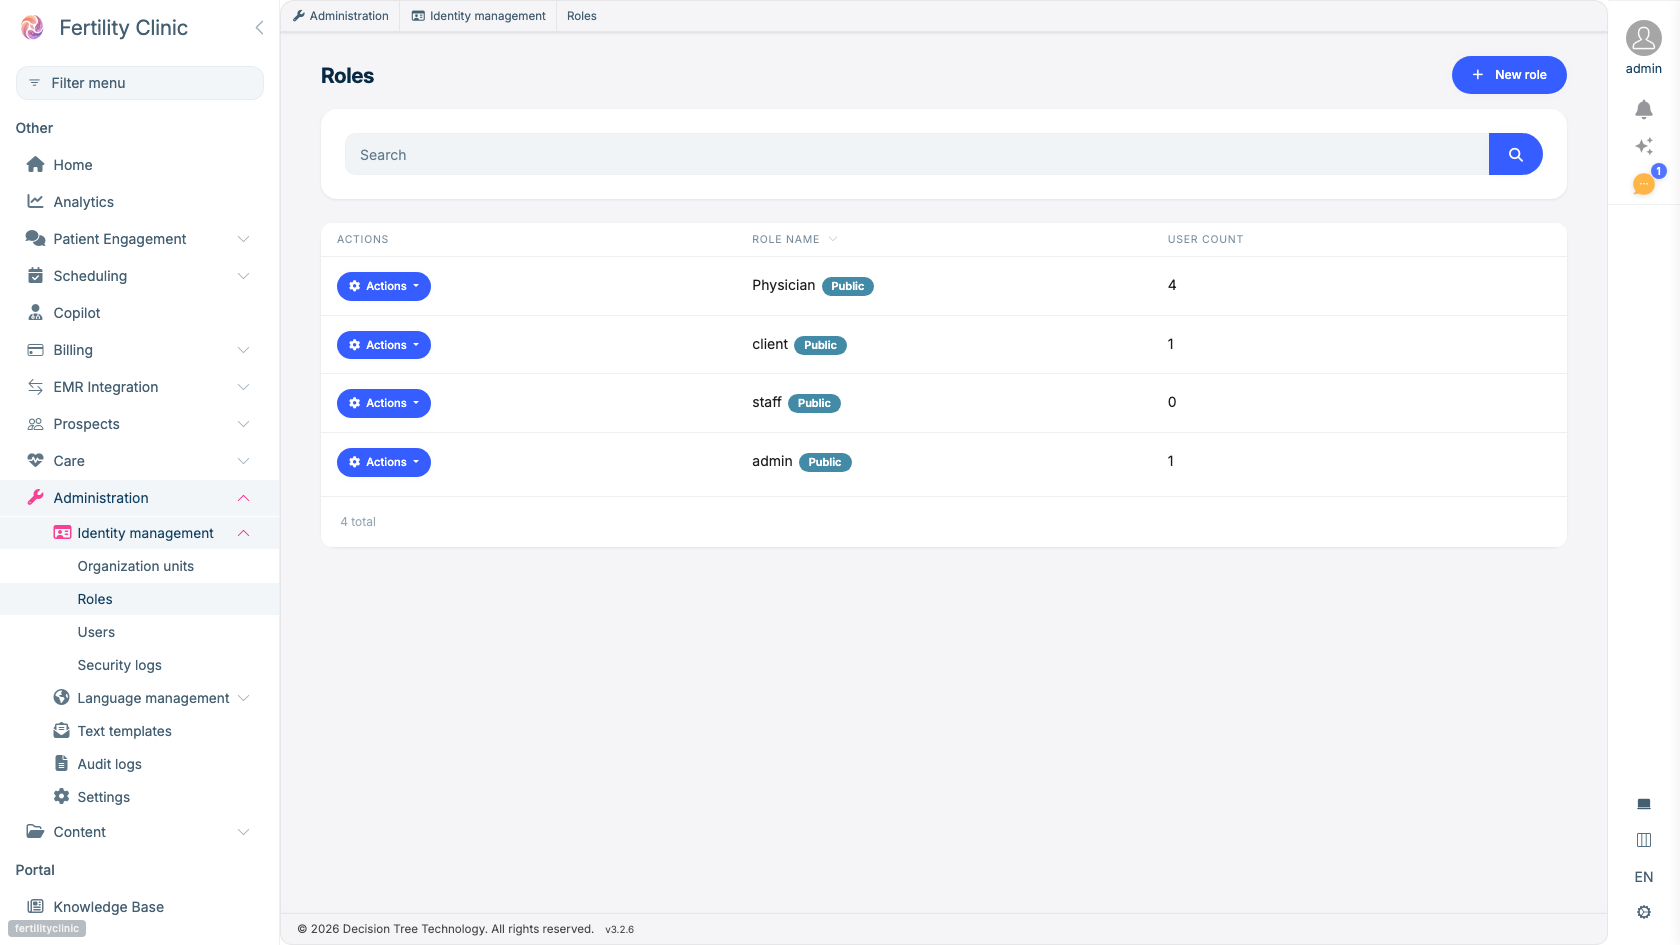
Task: Open Organization units in sidebar
Action: pos(136,566)
